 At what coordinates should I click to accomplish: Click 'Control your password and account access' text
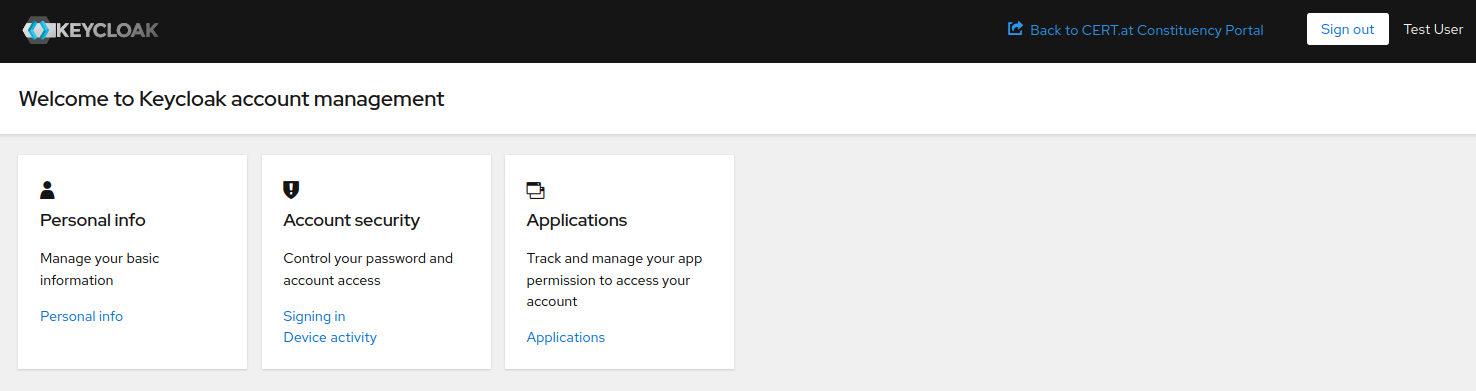[x=368, y=269]
